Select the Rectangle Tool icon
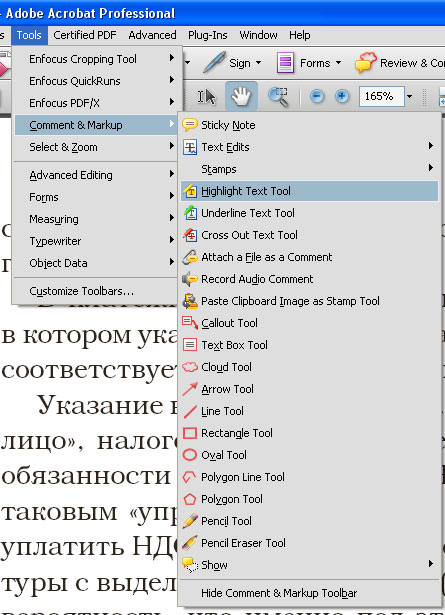Viewport: 445px width, 615px height. [190, 433]
